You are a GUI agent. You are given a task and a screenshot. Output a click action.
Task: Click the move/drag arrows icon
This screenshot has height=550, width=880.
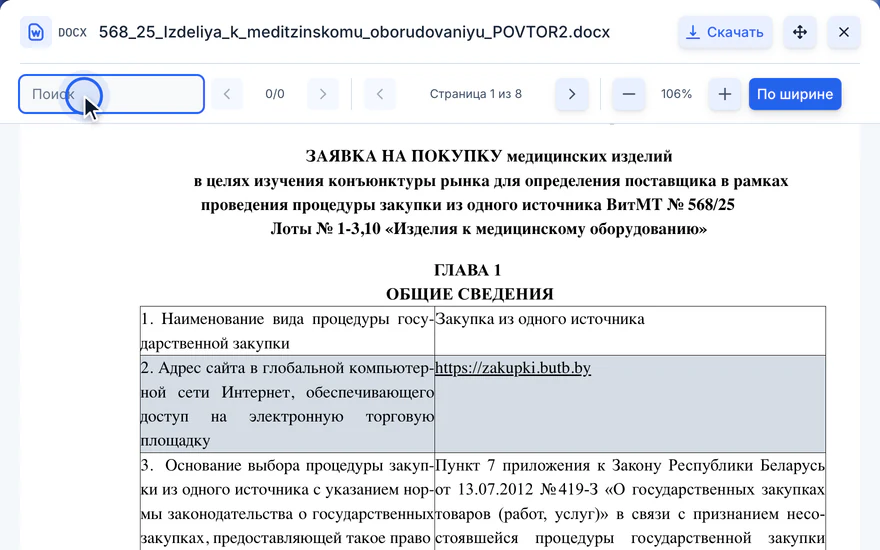pyautogui.click(x=800, y=32)
